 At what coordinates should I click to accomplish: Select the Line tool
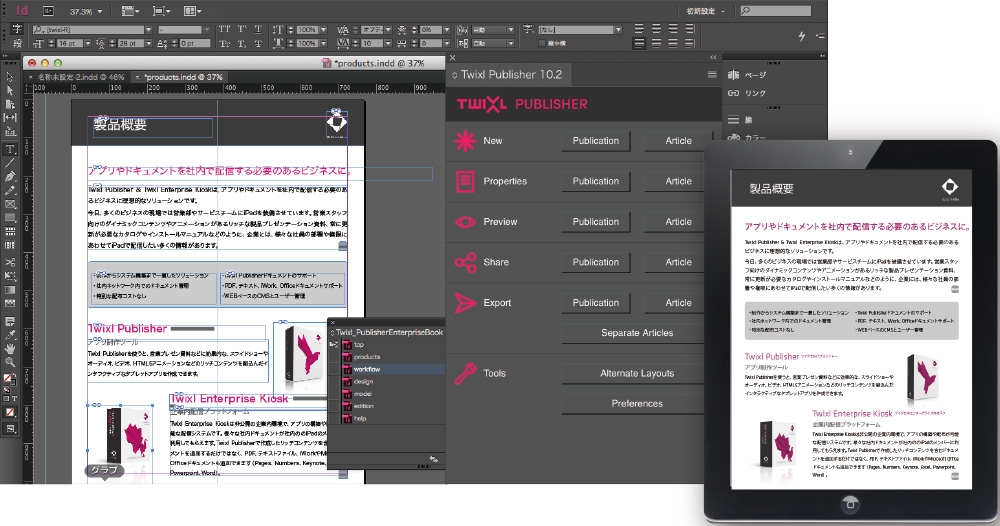10,163
